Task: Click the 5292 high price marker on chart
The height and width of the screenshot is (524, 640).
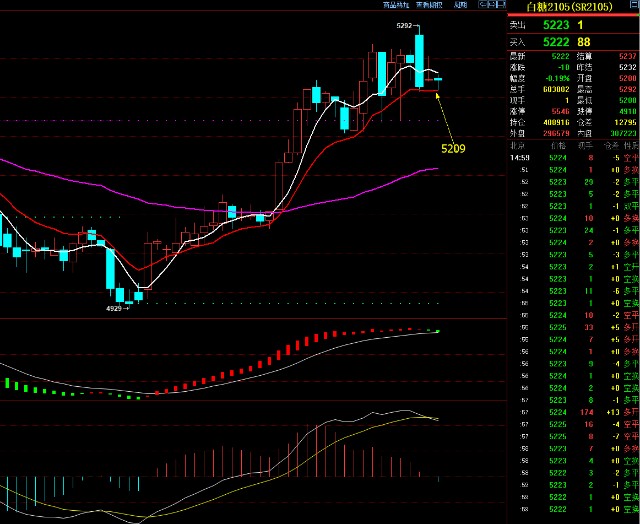Action: (403, 25)
